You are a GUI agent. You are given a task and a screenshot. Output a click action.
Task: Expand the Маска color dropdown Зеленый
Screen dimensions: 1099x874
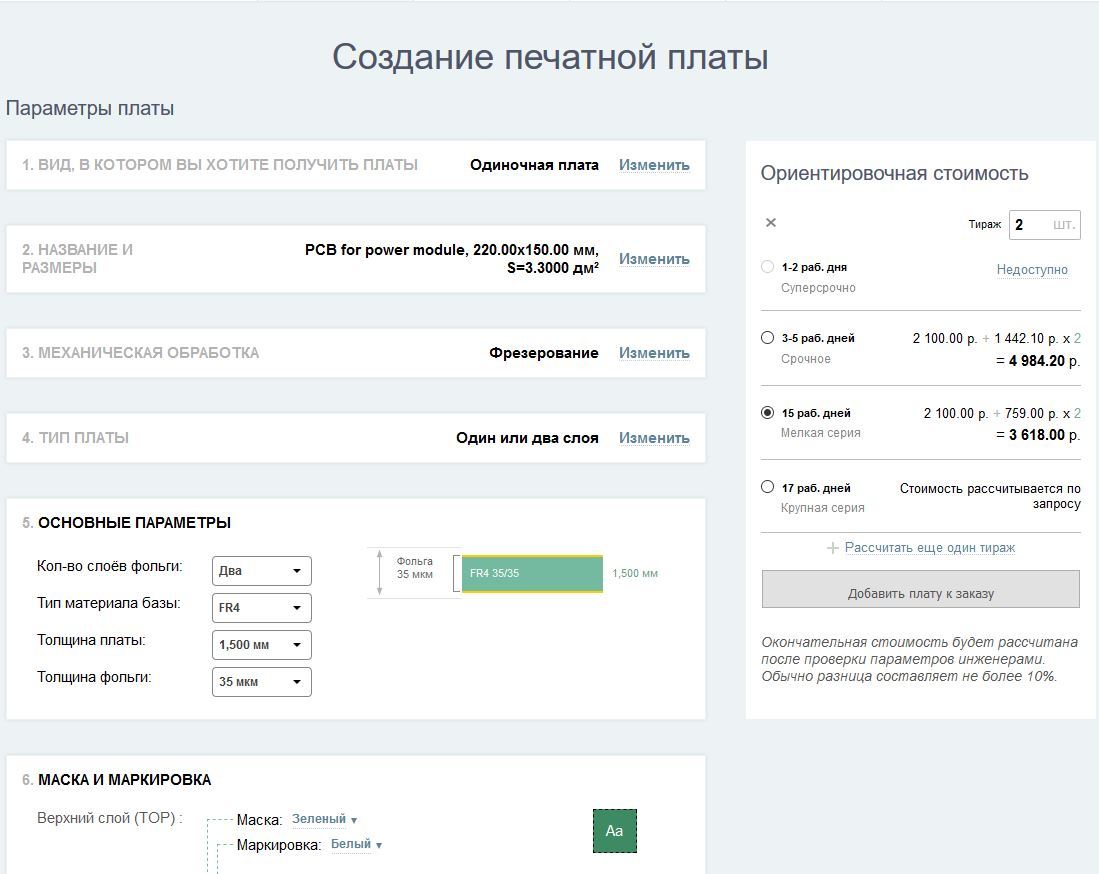tap(325, 819)
